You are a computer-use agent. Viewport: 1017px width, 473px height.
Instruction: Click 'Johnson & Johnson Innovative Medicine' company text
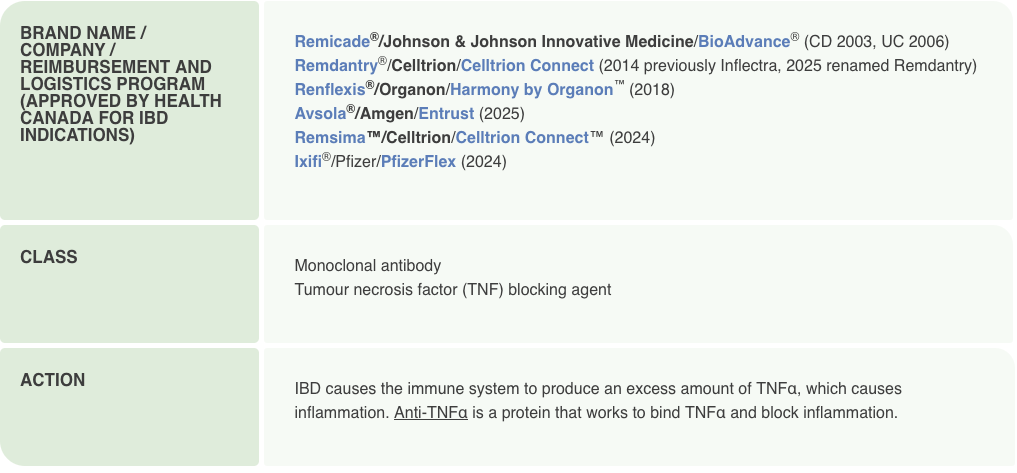tap(538, 42)
